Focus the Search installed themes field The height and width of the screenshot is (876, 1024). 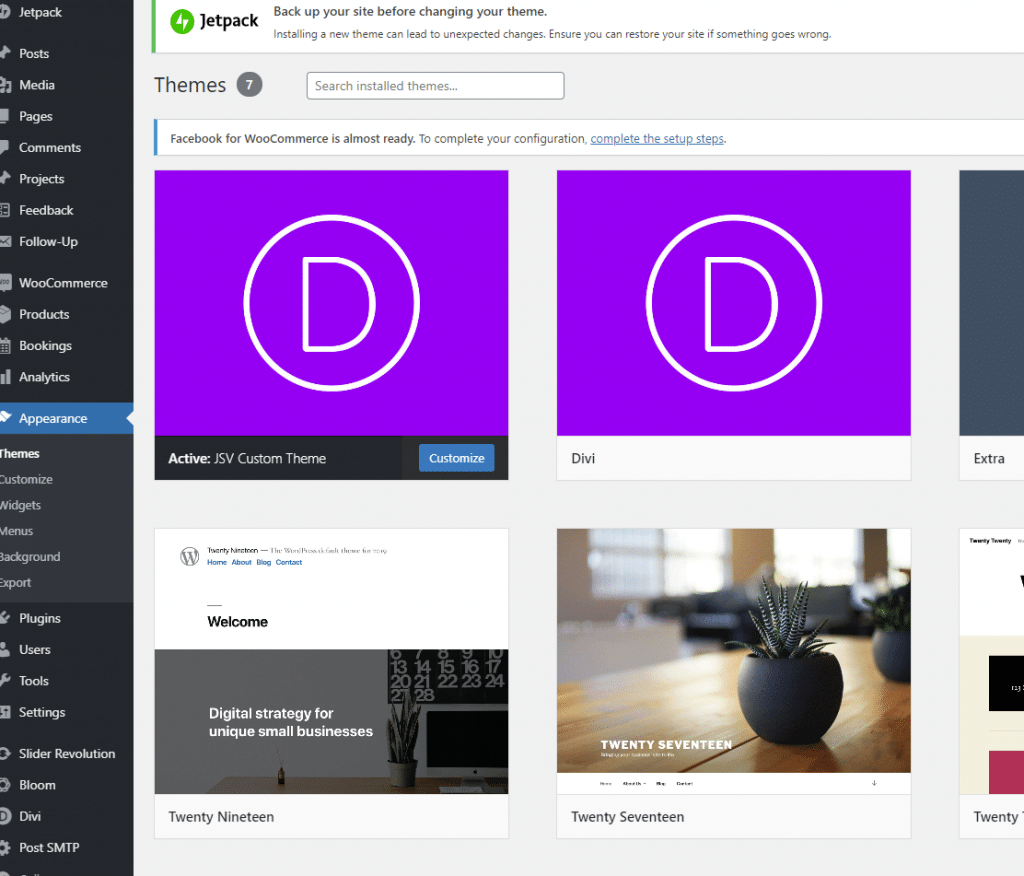coord(435,86)
